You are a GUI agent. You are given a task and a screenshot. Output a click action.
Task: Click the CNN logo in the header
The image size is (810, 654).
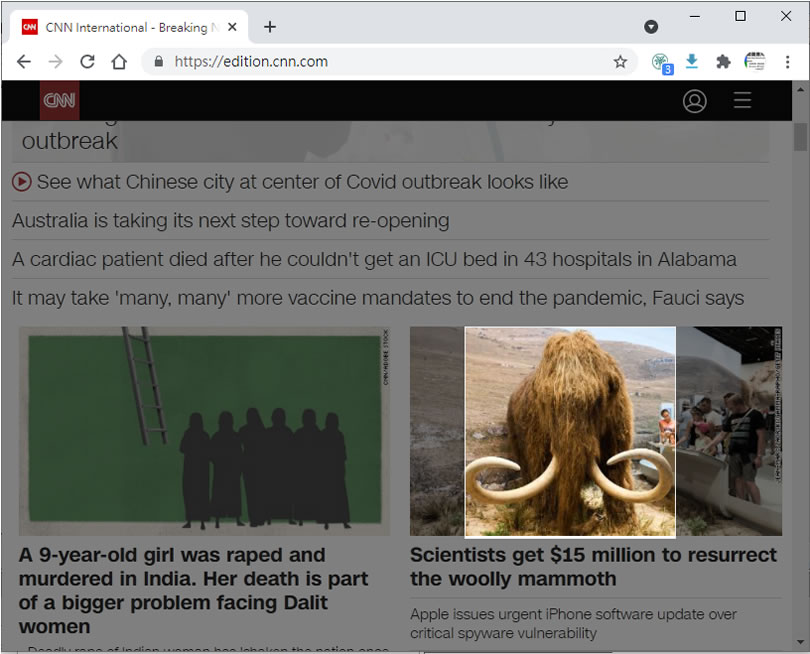click(59, 100)
